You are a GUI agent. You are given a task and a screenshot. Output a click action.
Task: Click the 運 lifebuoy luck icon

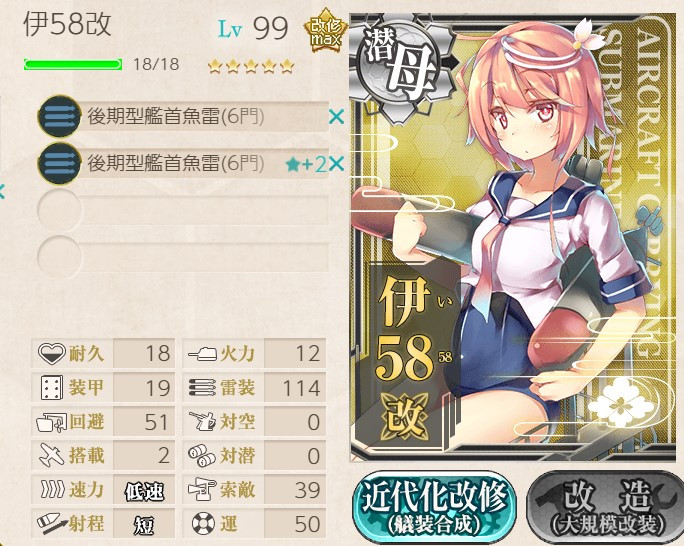coord(203,523)
